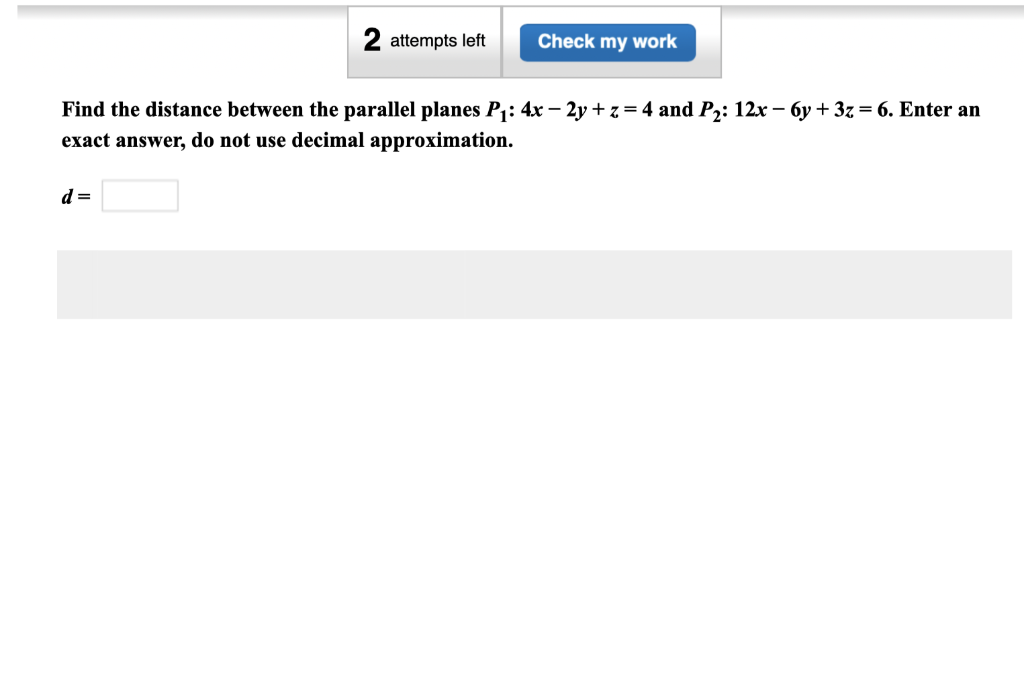The height and width of the screenshot is (688, 1024).
Task: Click the divider between attempts and button
Action: click(503, 41)
